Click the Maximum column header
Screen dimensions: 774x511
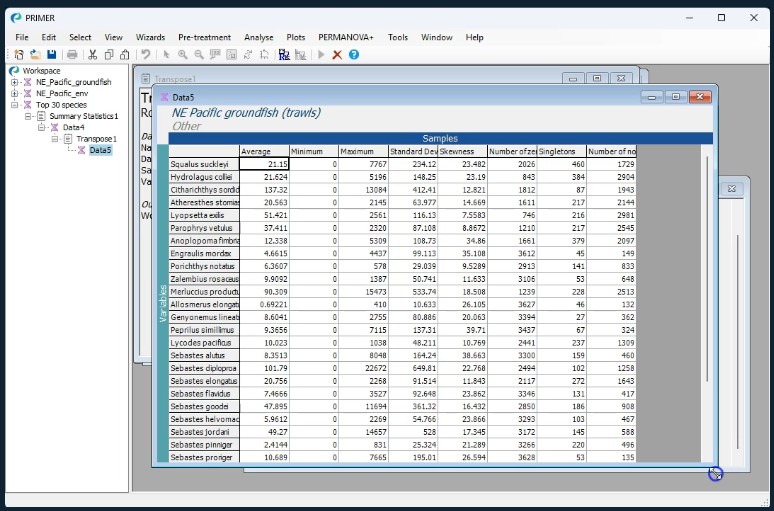click(364, 152)
